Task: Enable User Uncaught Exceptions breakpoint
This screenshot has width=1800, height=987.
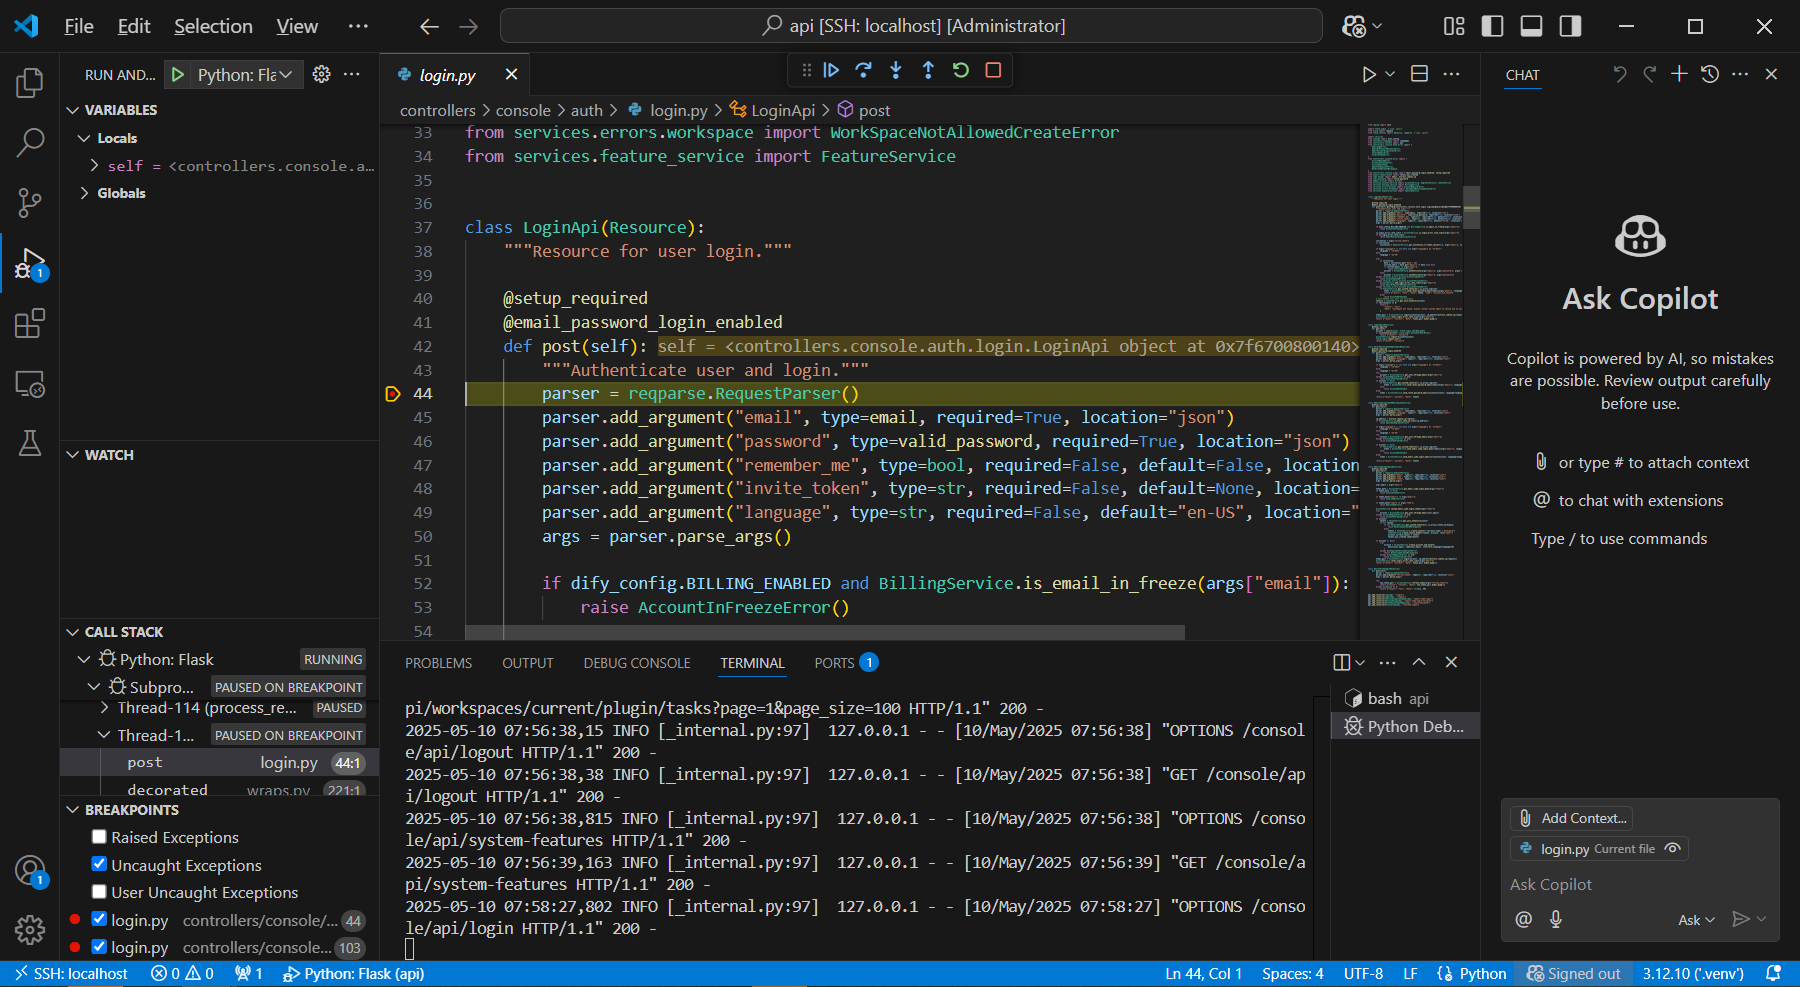Action: (99, 892)
